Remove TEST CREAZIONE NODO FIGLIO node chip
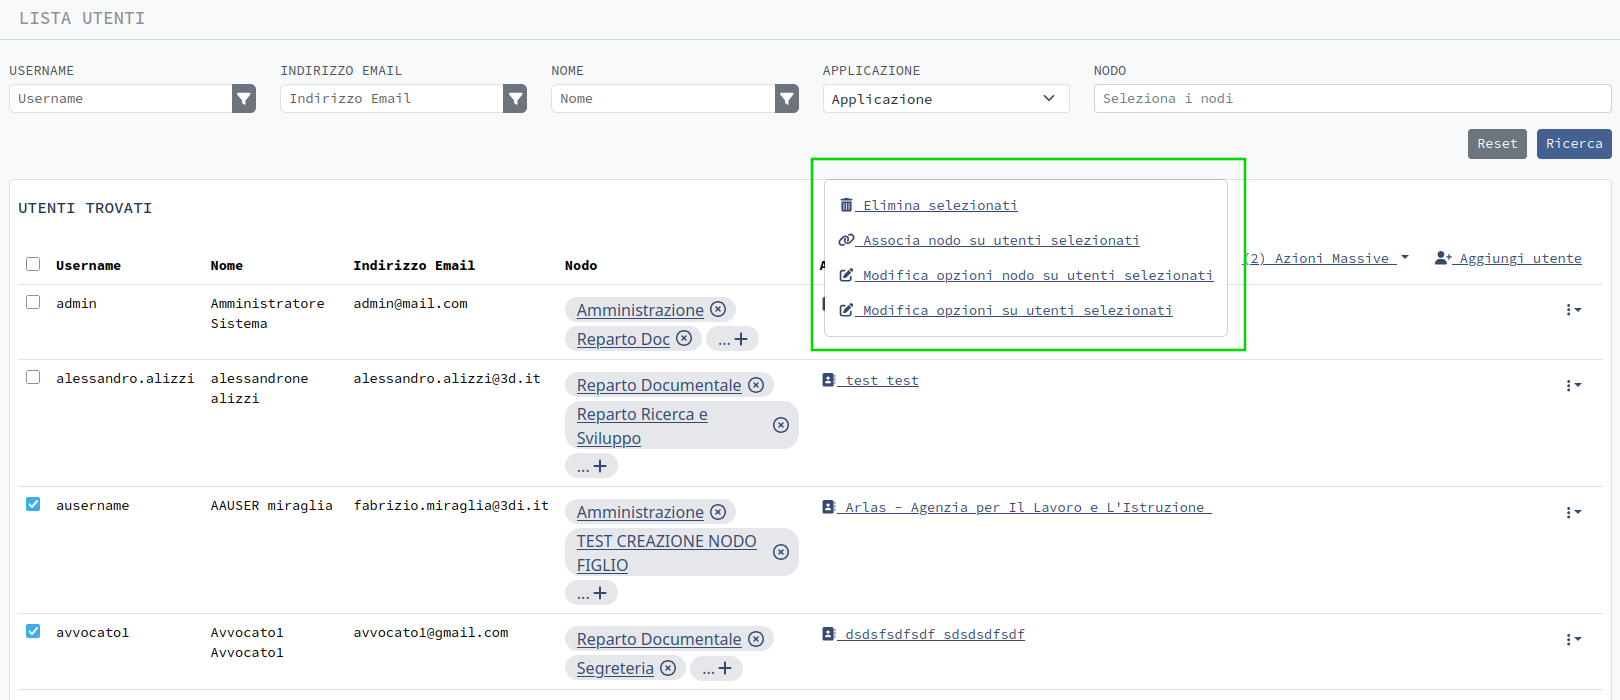 781,552
